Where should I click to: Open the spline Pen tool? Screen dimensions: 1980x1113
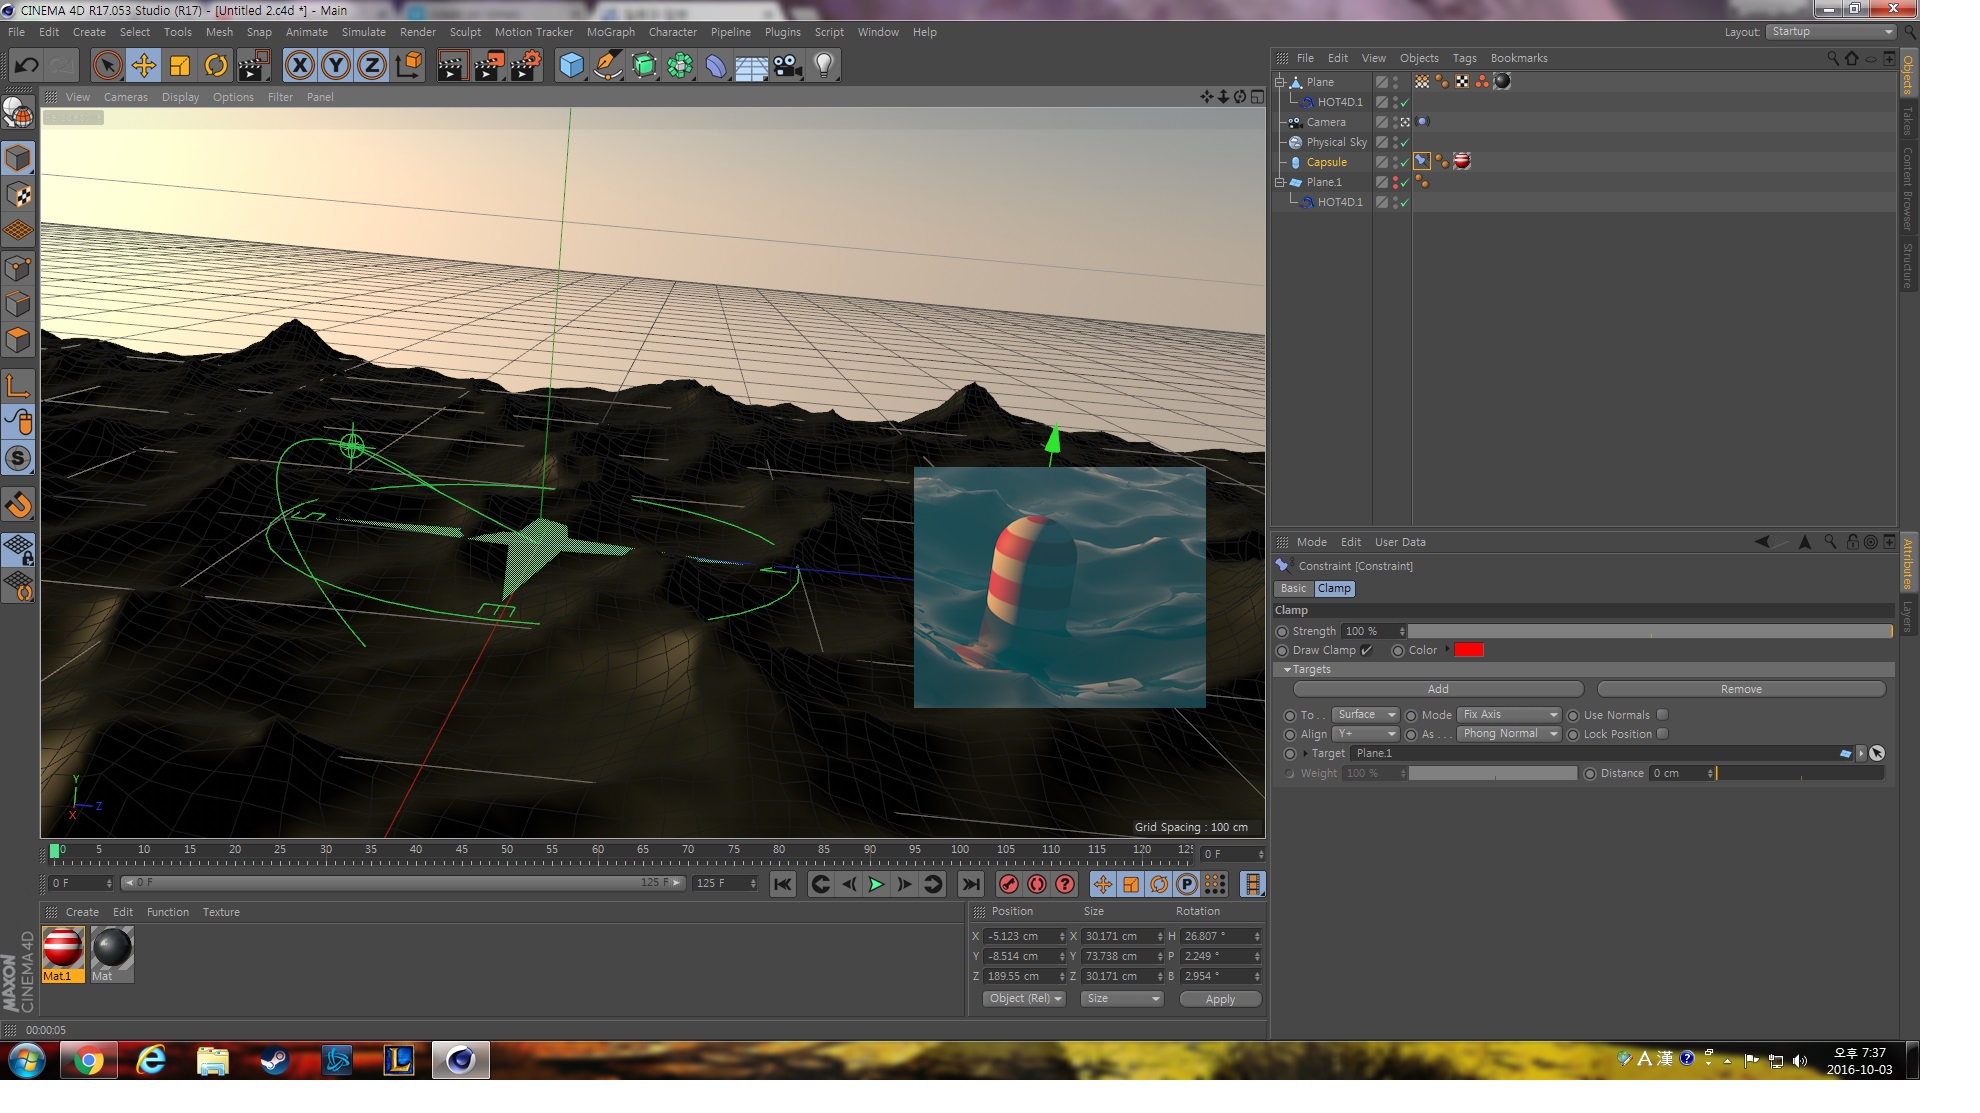pos(607,66)
